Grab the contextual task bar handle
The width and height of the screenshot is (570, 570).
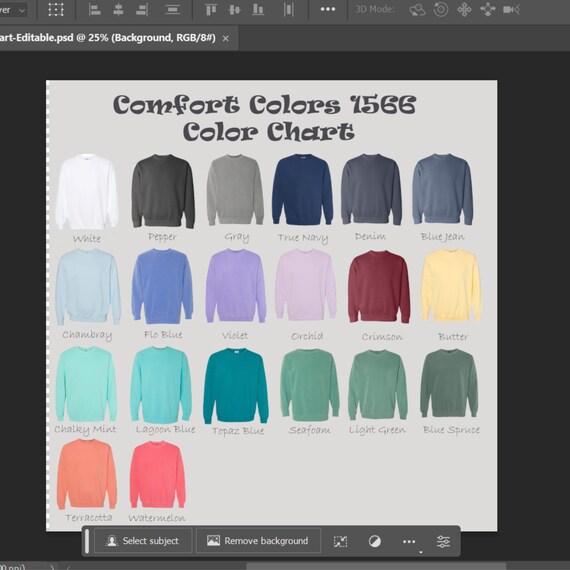(87, 541)
